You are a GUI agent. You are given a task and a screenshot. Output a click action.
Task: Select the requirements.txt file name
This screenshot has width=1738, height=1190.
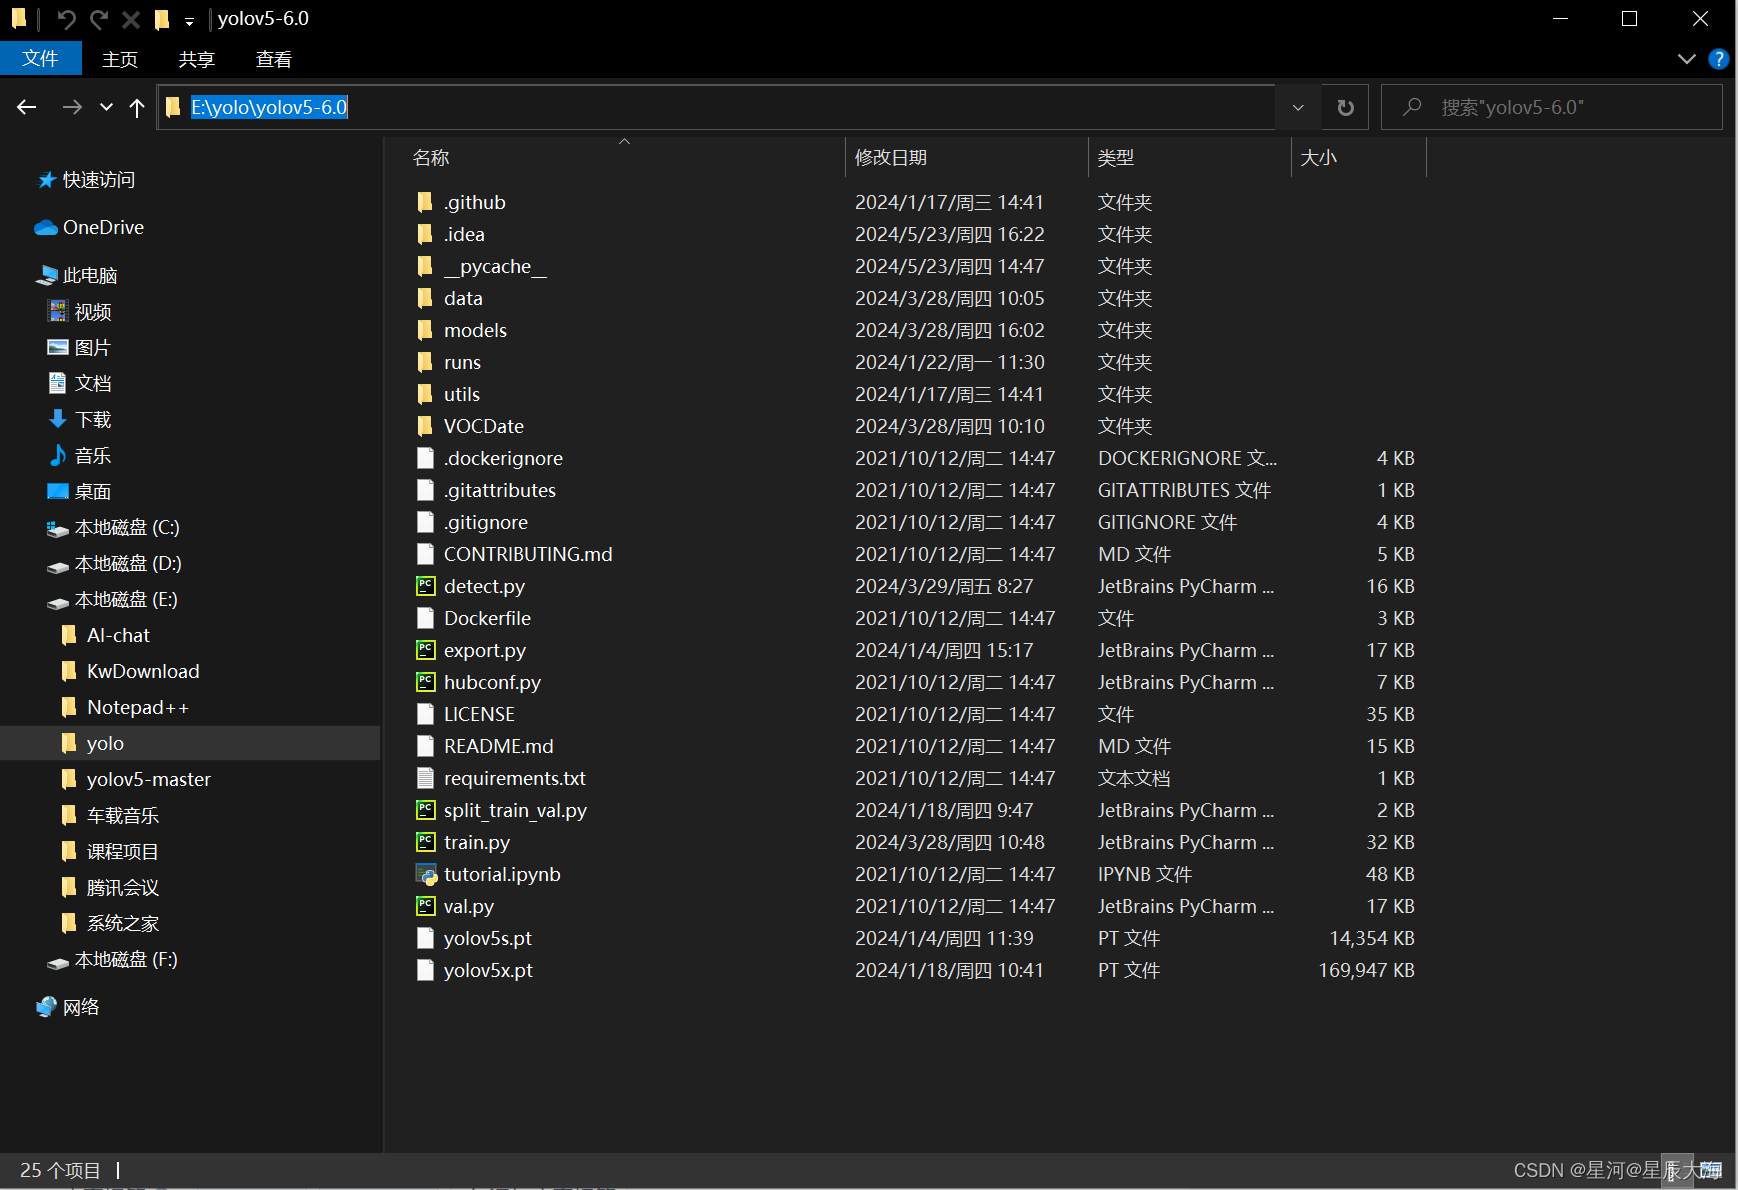(515, 778)
